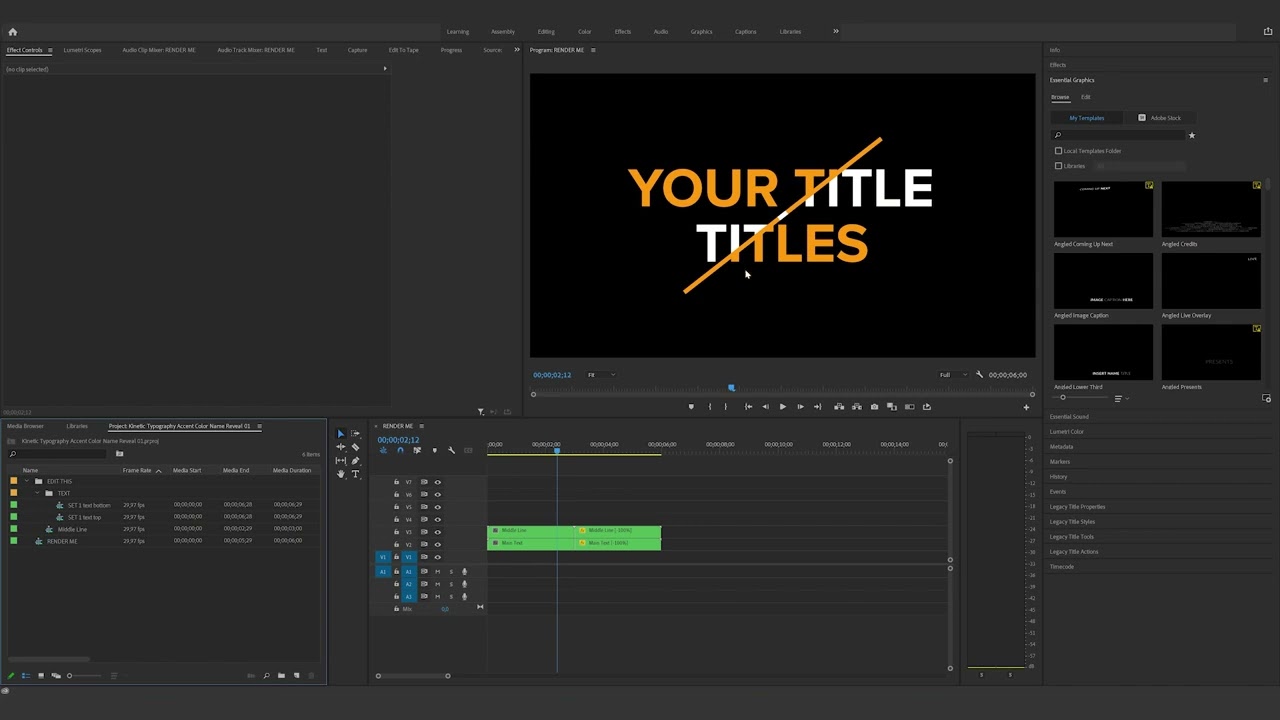Toggle timeline snapping magnet icon
Image resolution: width=1280 pixels, height=720 pixels.
[400, 451]
